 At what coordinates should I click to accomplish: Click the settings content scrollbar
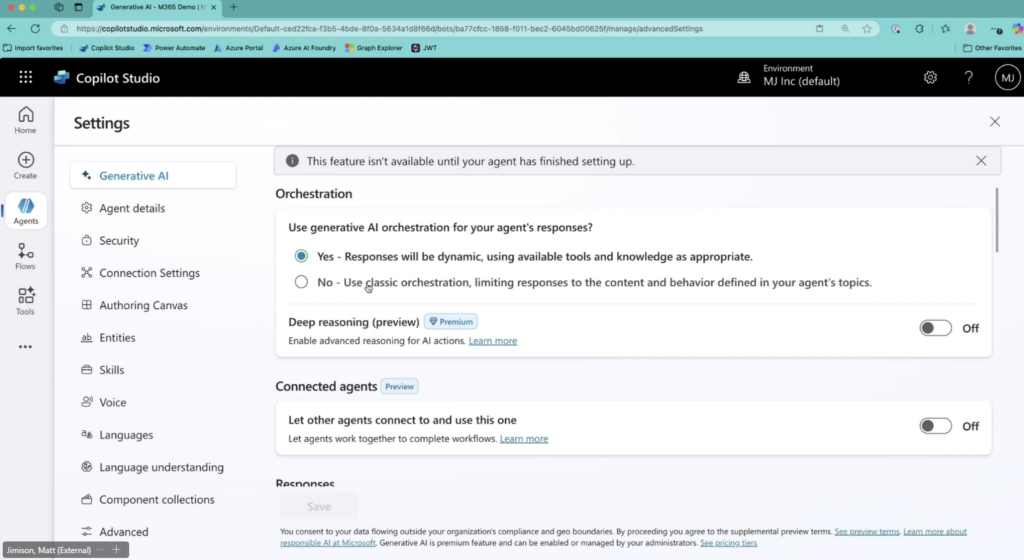[997, 219]
